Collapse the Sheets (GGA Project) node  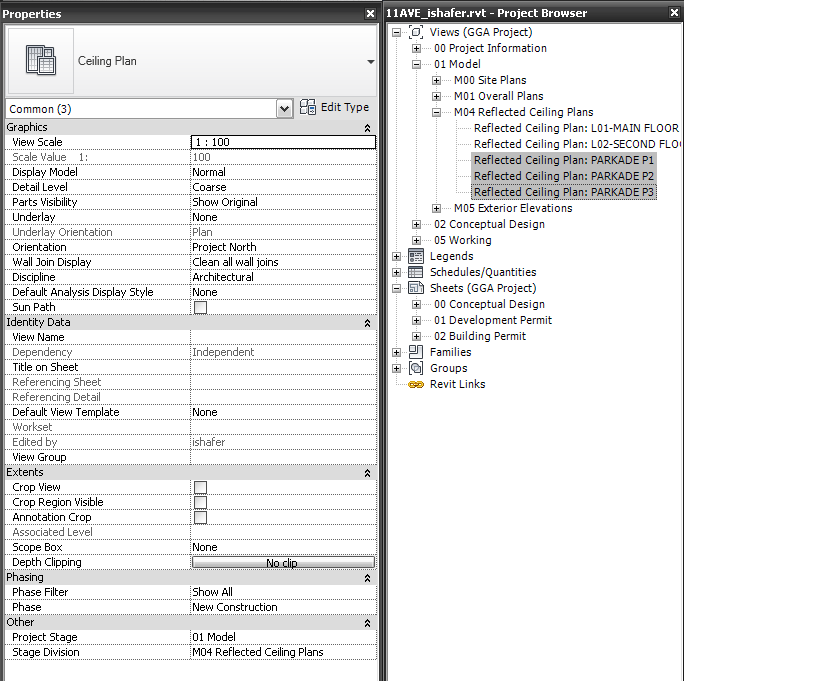click(396, 288)
